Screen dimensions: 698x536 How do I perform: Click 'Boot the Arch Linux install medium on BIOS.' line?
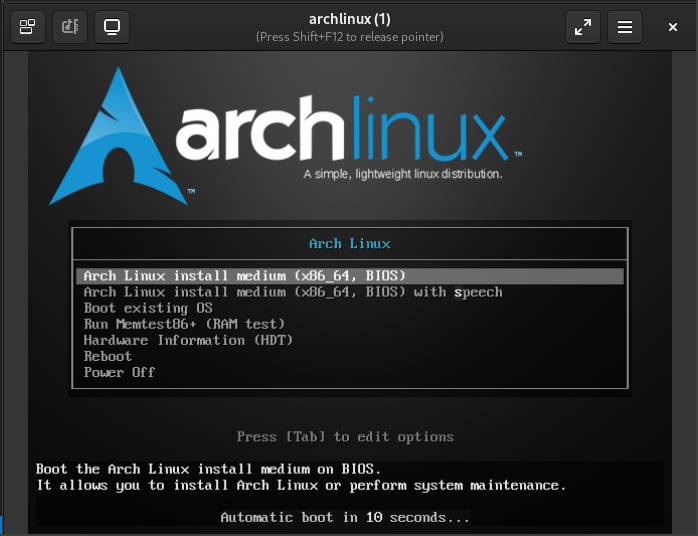coord(208,469)
